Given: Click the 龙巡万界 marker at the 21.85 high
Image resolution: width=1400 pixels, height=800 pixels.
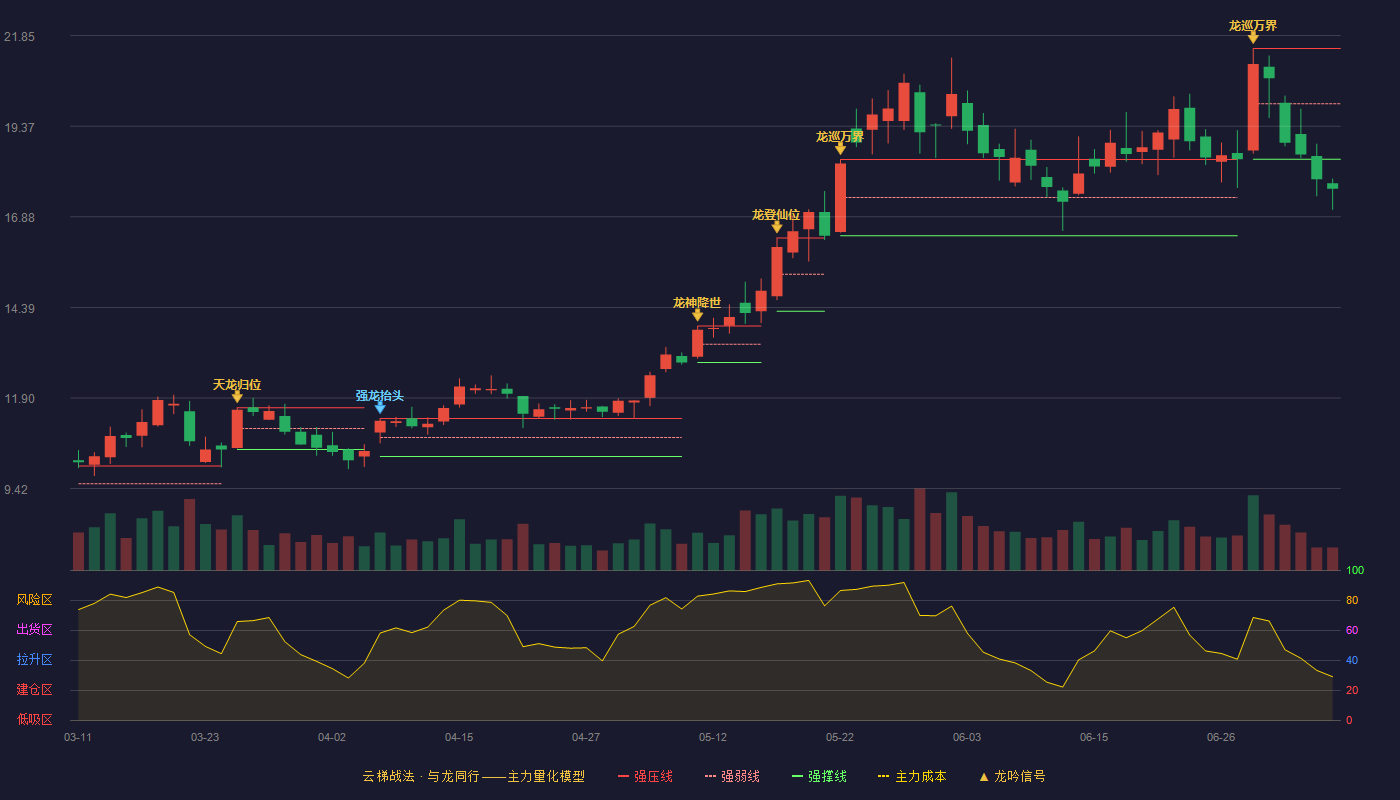Looking at the screenshot, I should (1253, 38).
